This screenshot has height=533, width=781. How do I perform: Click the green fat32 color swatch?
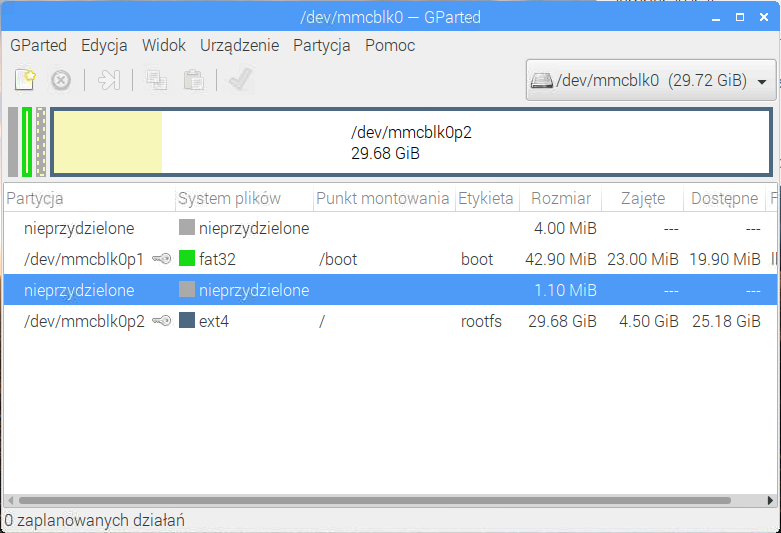[x=186, y=260]
